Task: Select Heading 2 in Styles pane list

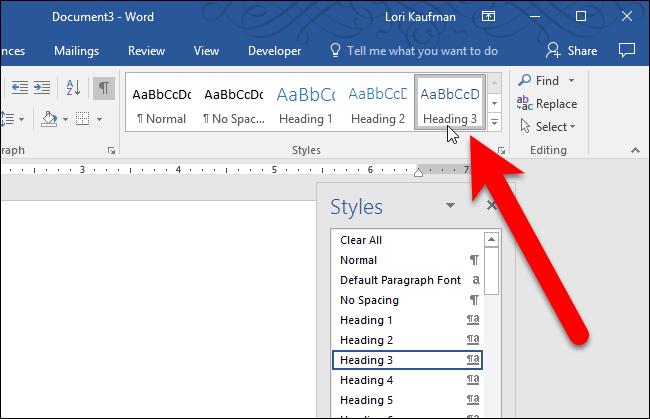Action: click(x=407, y=340)
